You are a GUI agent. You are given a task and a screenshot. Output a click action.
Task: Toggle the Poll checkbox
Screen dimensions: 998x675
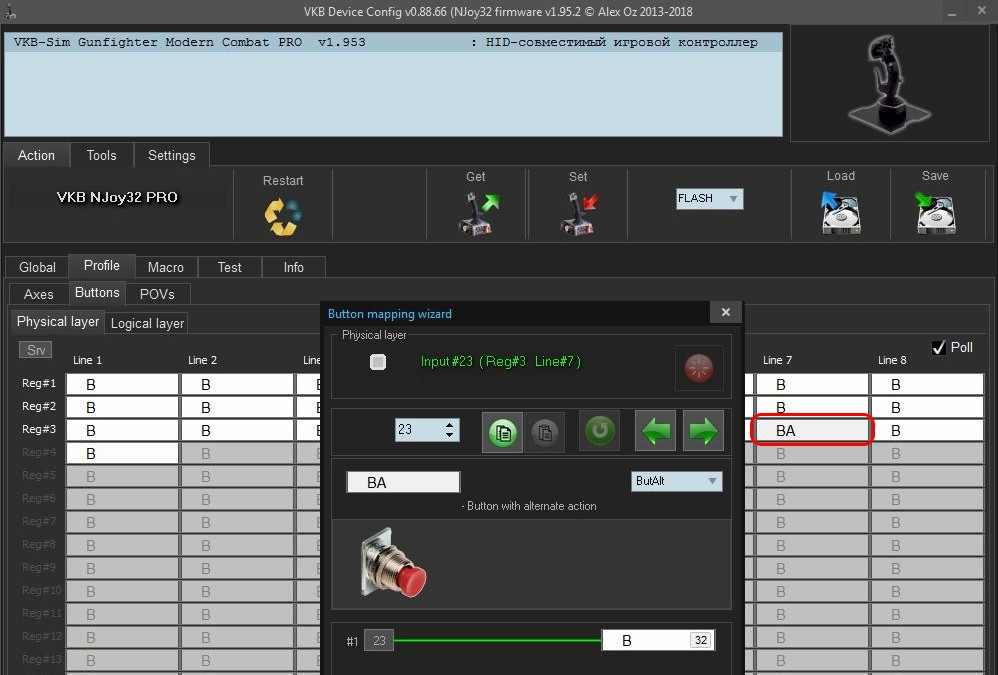click(938, 347)
